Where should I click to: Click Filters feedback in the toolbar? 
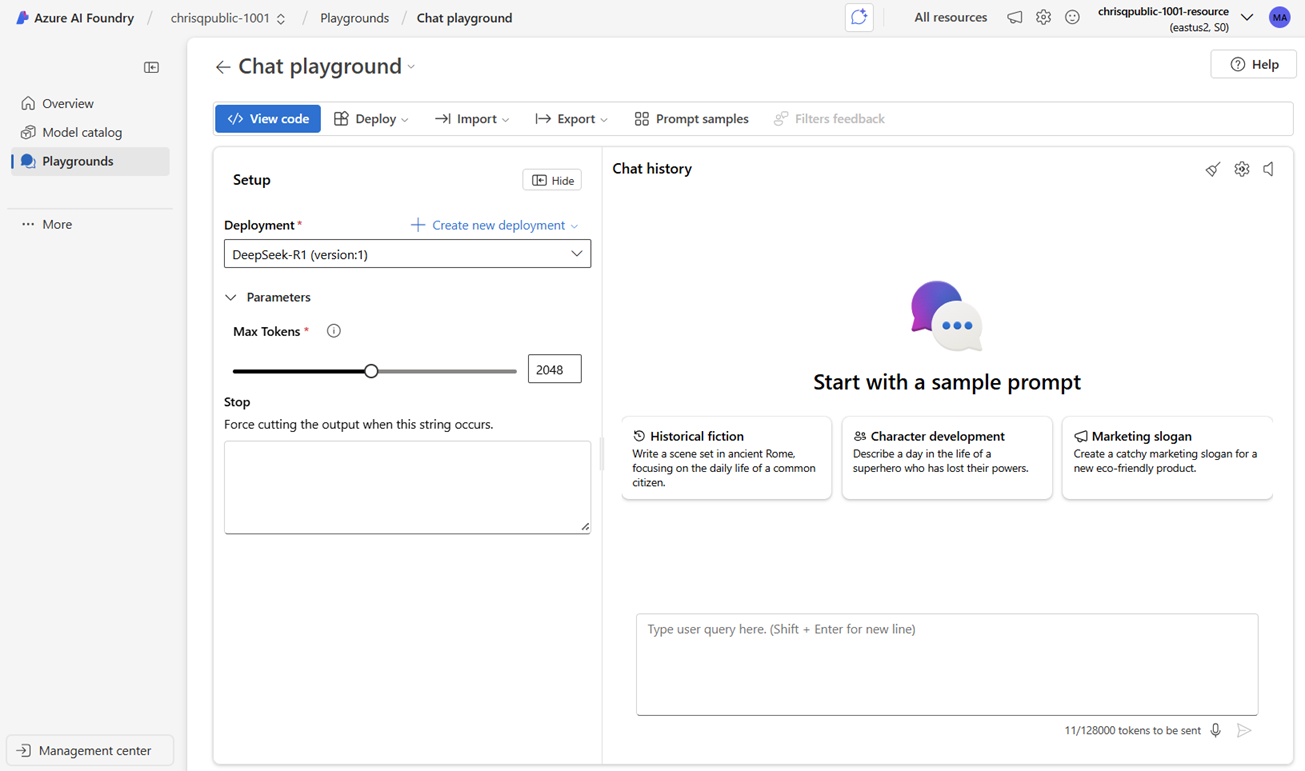[x=829, y=119]
